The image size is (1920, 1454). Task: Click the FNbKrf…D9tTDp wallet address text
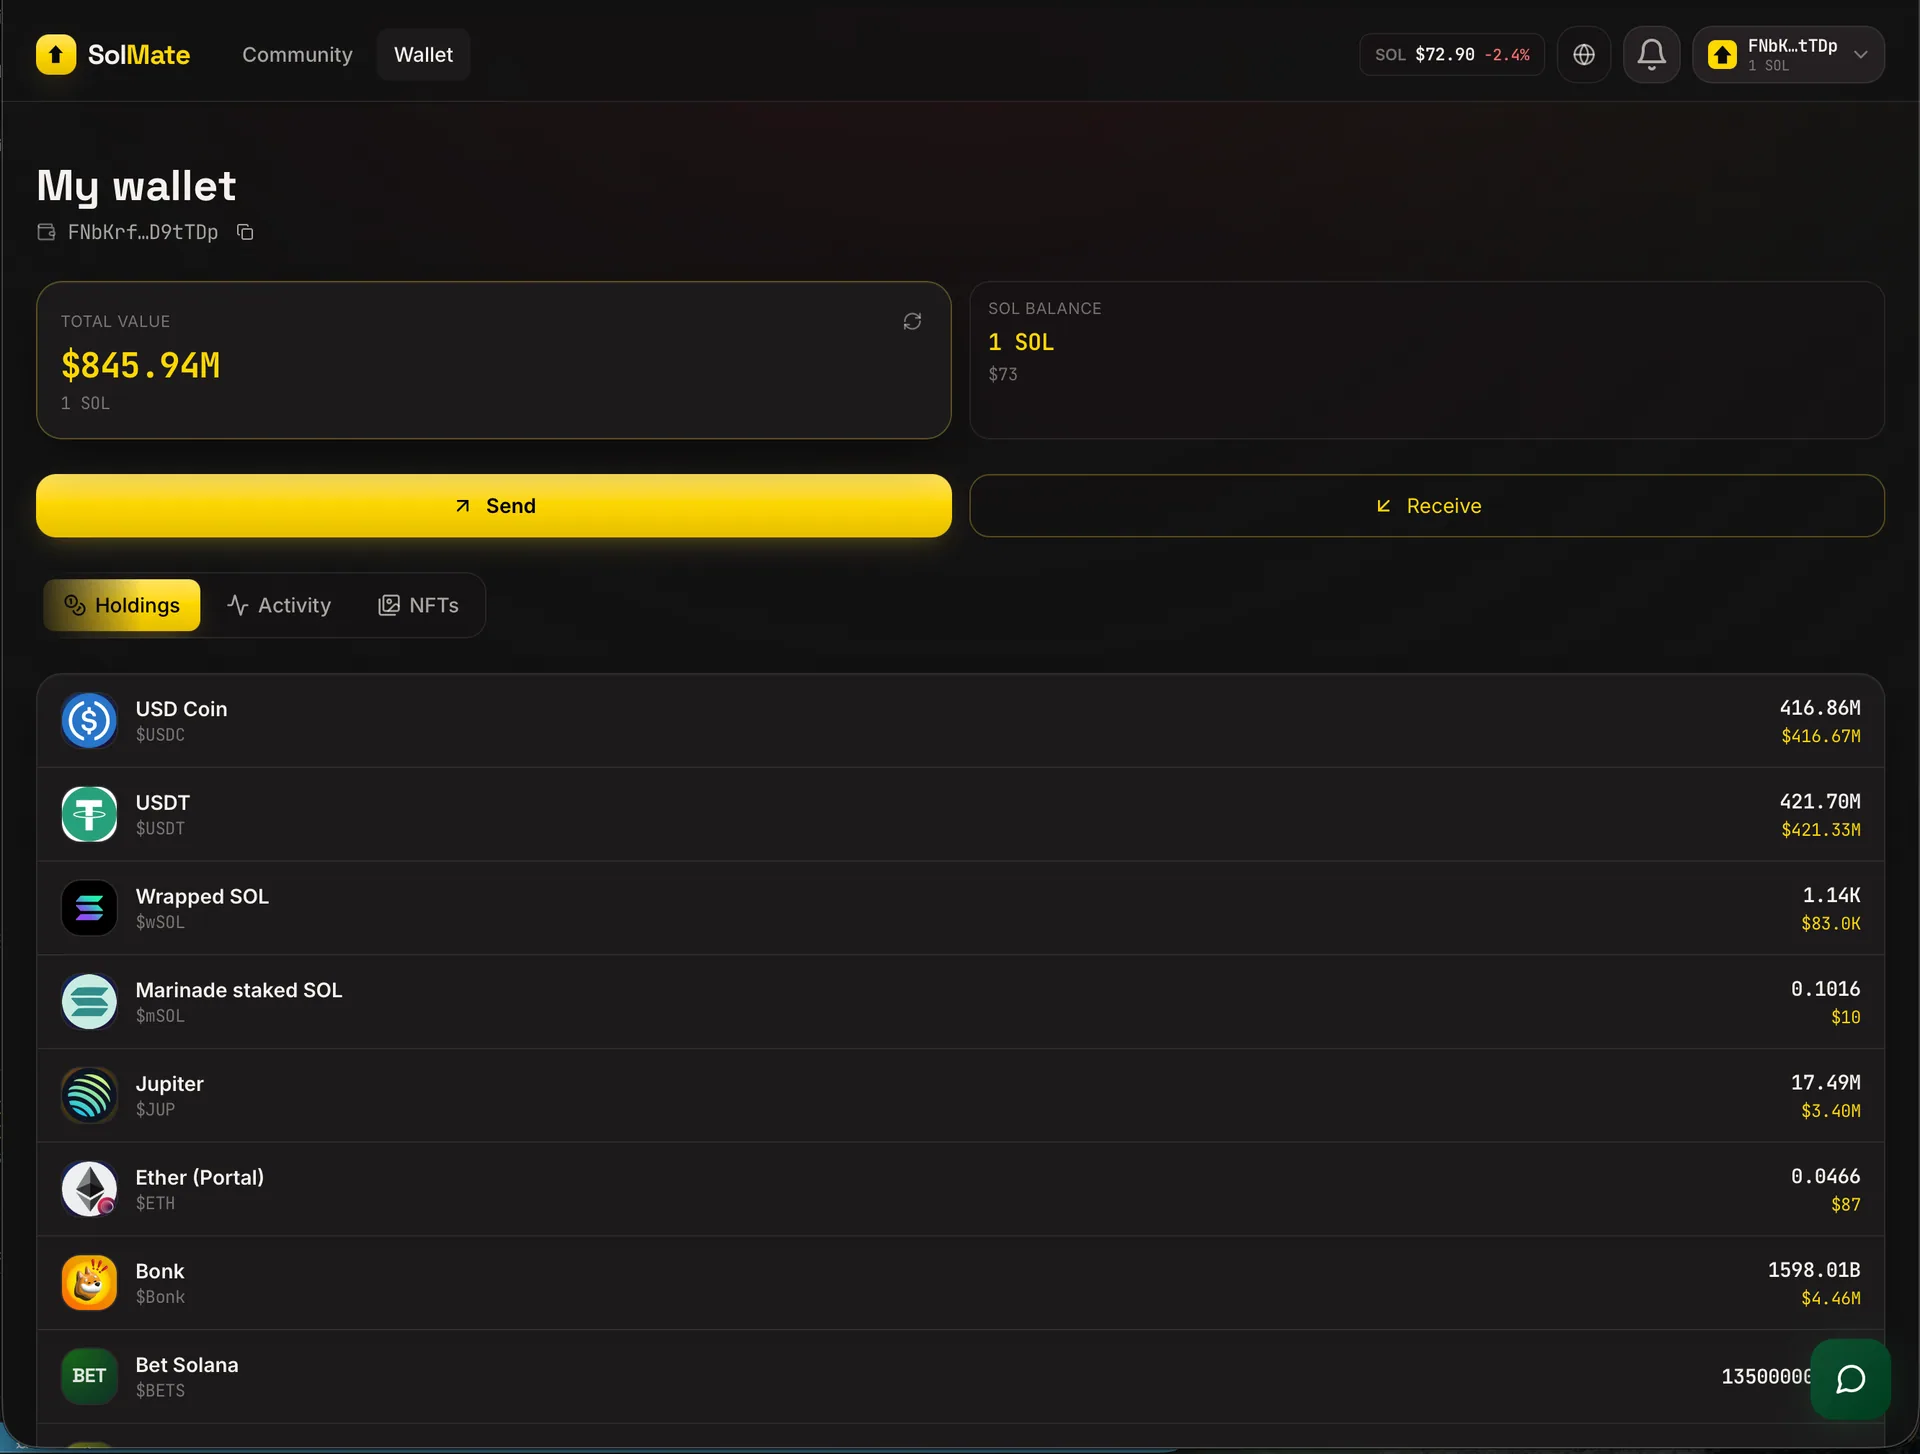[143, 232]
